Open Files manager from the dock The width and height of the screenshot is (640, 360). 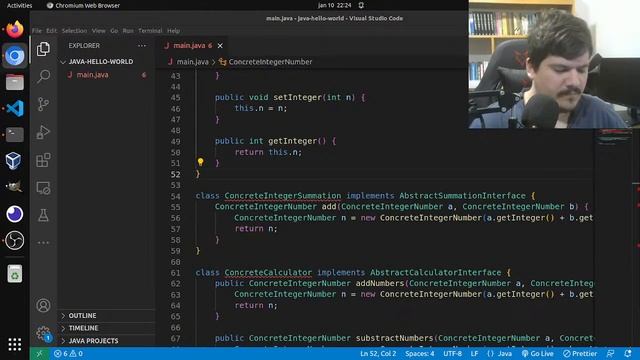(x=15, y=82)
